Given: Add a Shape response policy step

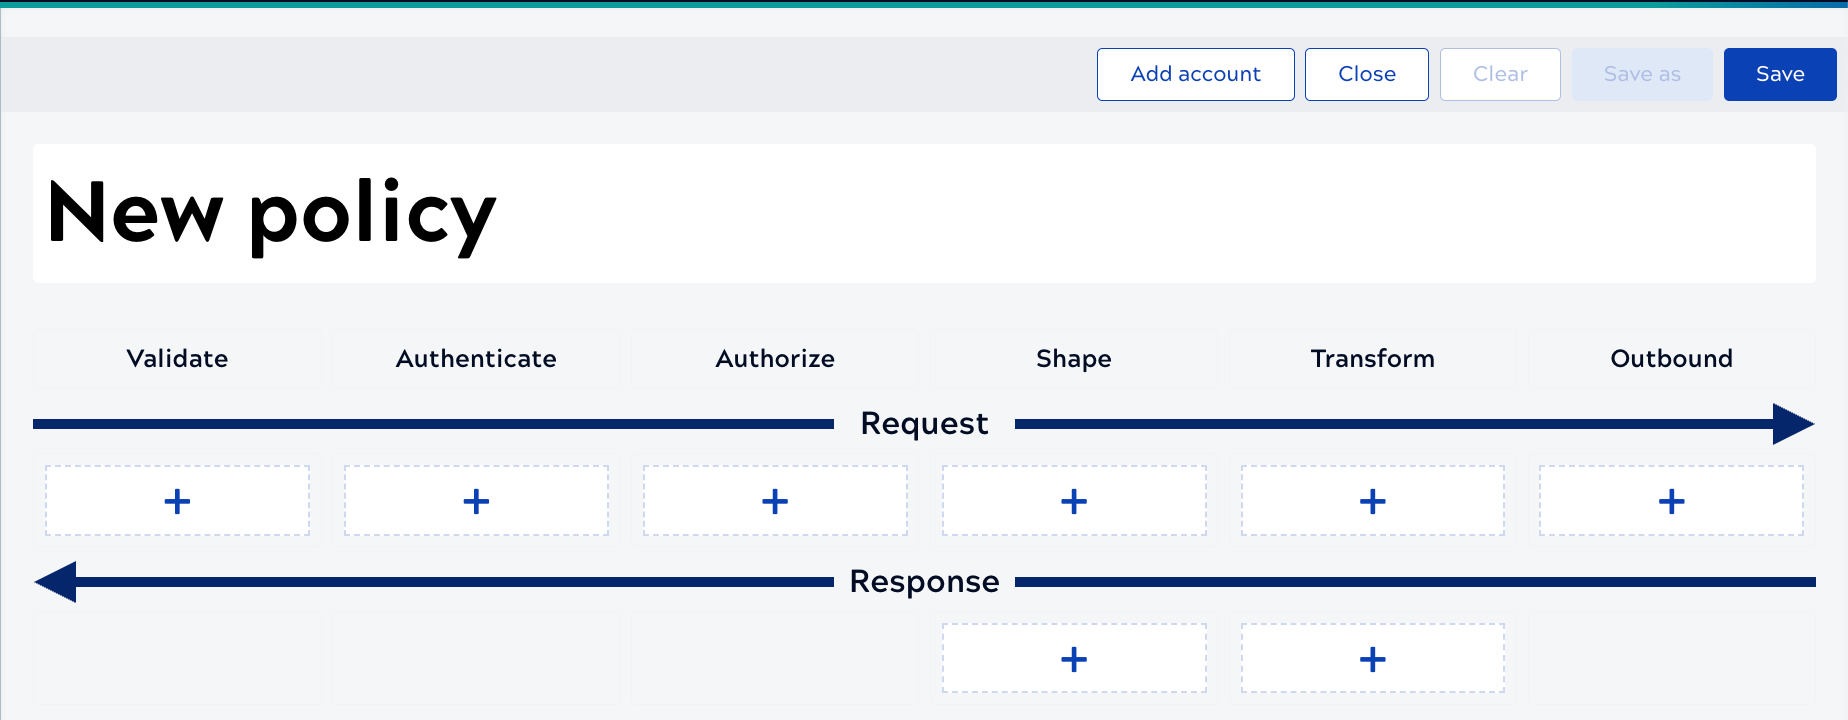Looking at the screenshot, I should [x=1074, y=659].
